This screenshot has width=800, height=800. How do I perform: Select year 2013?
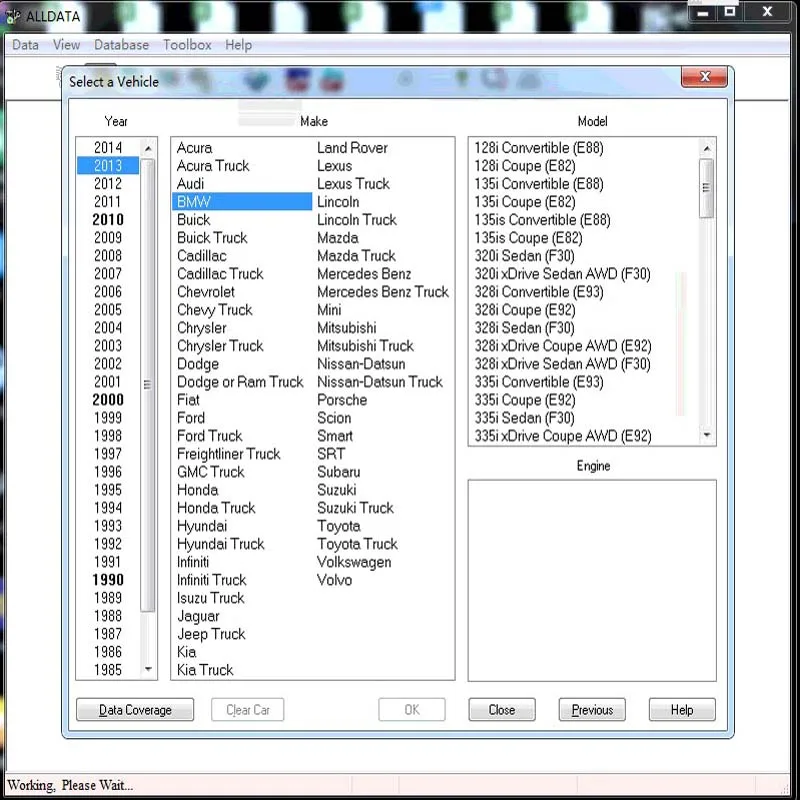[108, 165]
